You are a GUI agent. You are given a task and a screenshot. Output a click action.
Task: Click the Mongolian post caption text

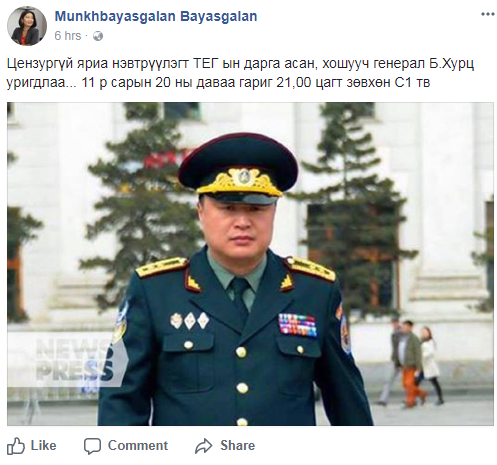[240, 72]
